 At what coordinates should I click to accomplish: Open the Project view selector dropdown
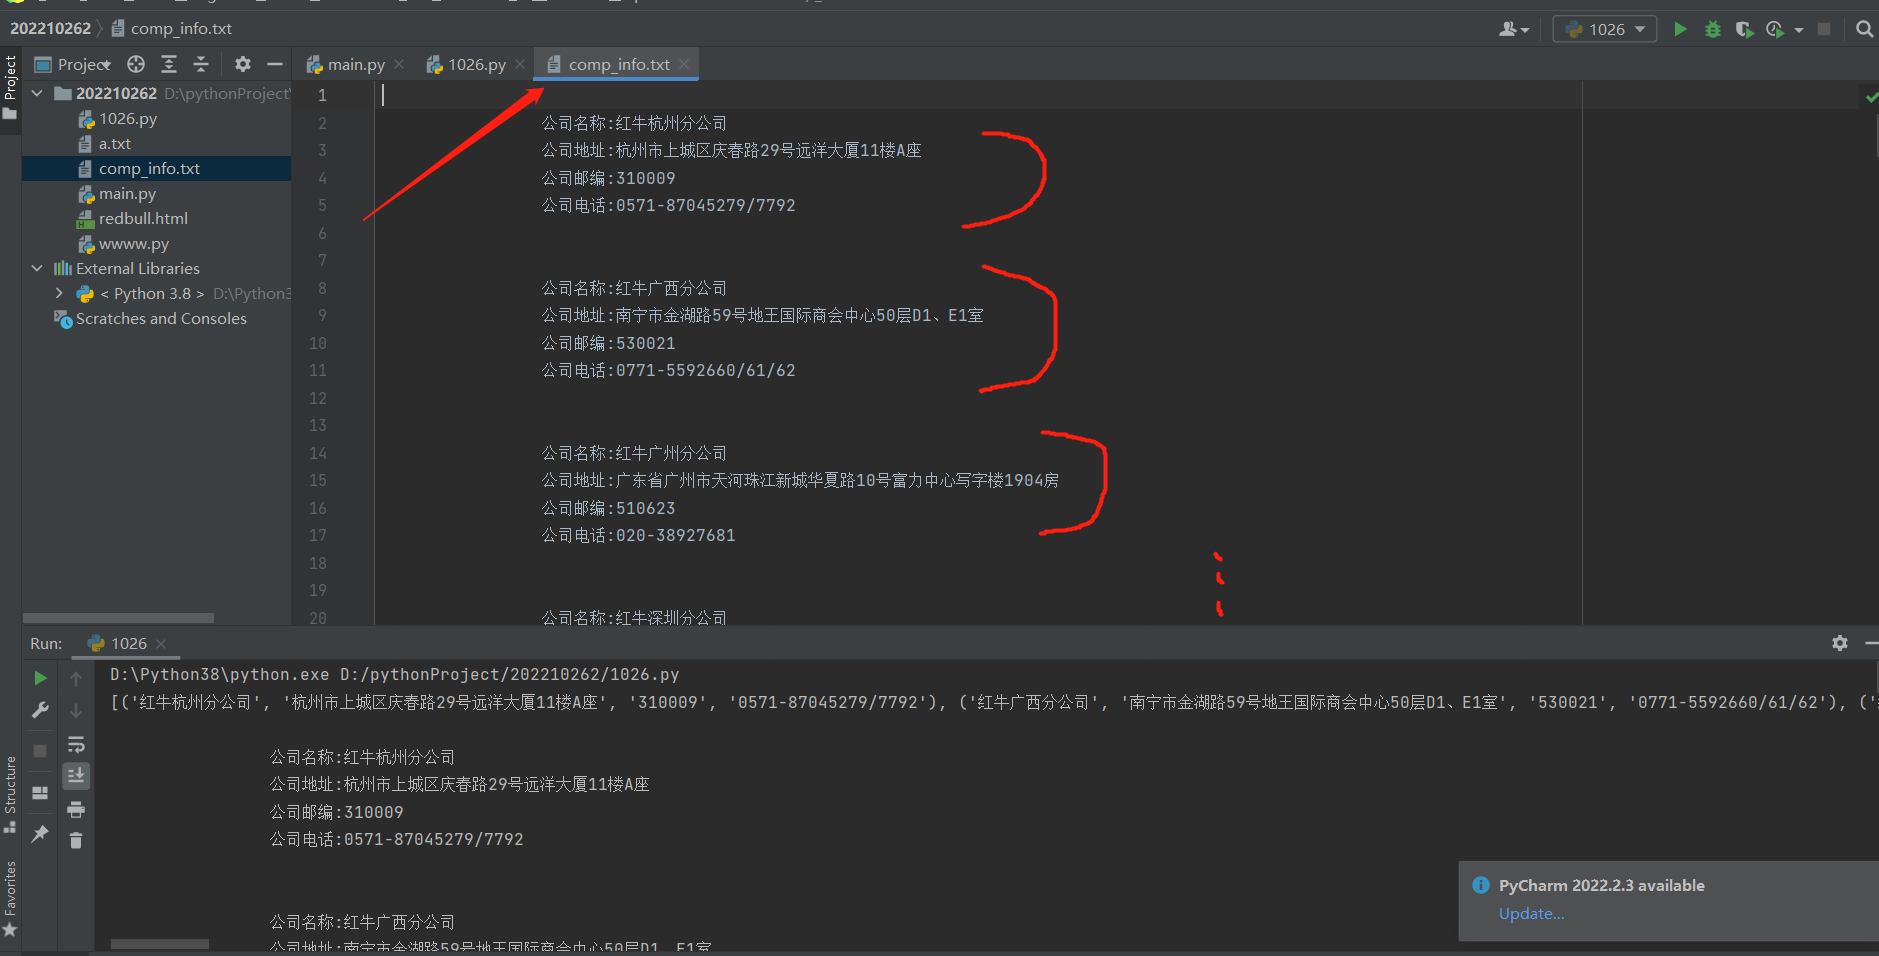73,64
